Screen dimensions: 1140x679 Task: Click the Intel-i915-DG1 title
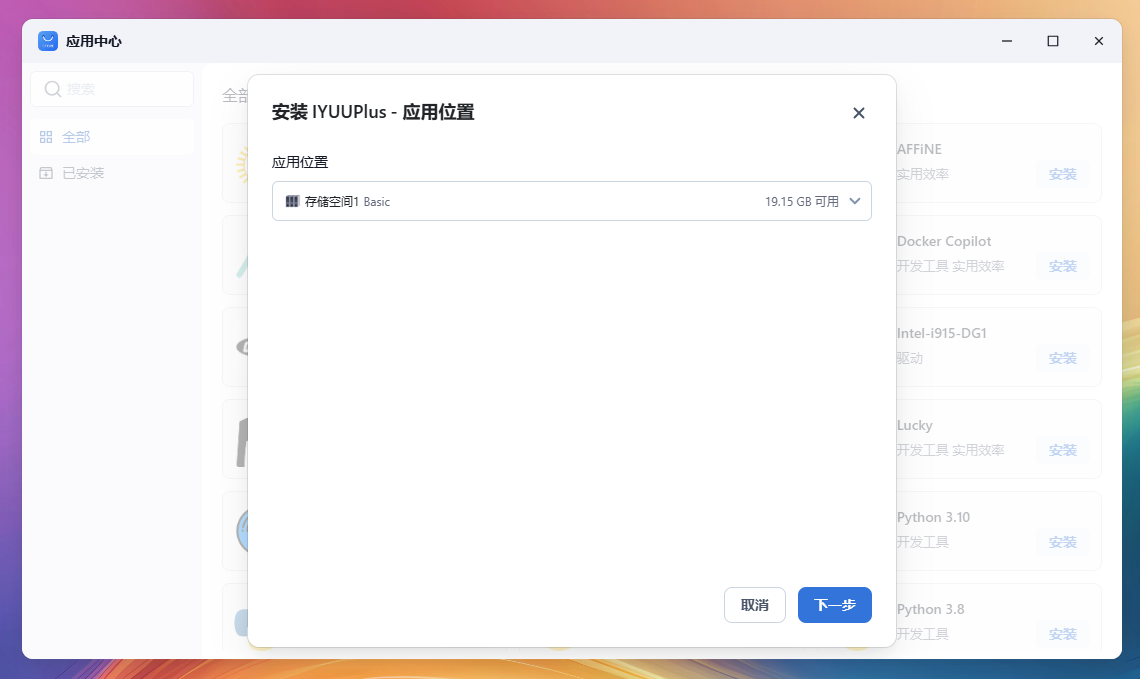942,333
